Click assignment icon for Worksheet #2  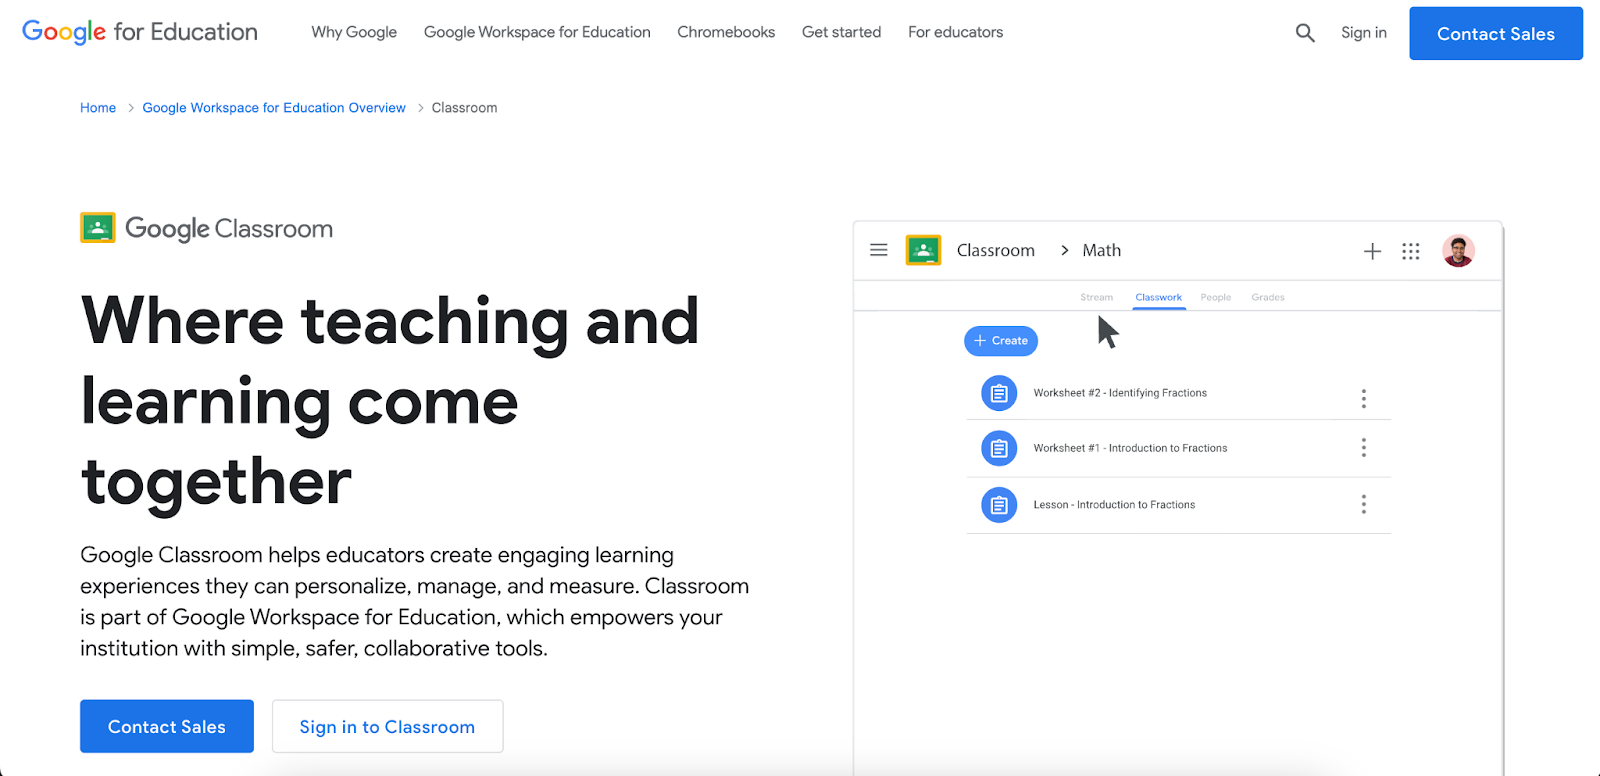pos(999,393)
